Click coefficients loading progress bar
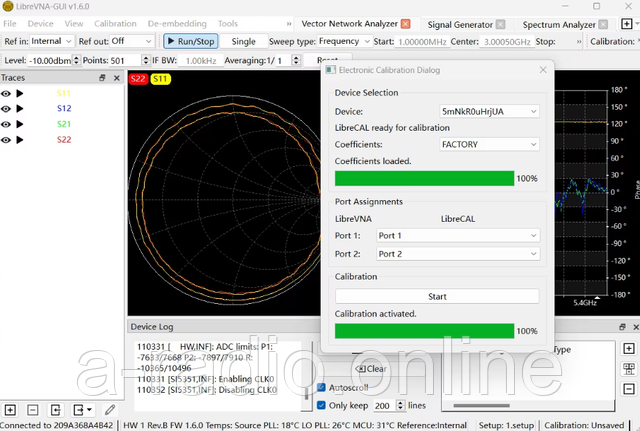Screen dimensions: 640x431 (x=424, y=178)
